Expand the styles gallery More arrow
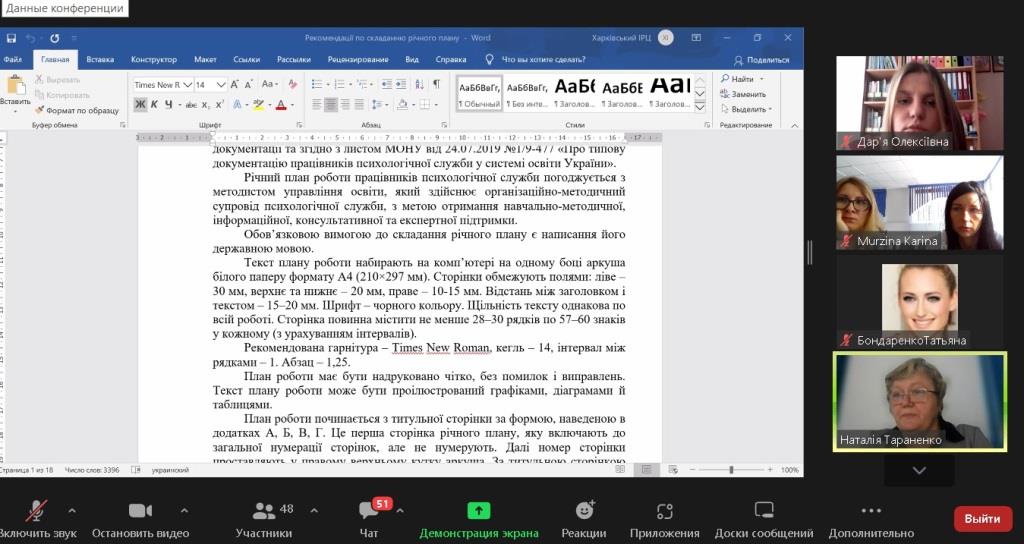1024x544 pixels. click(x=700, y=106)
